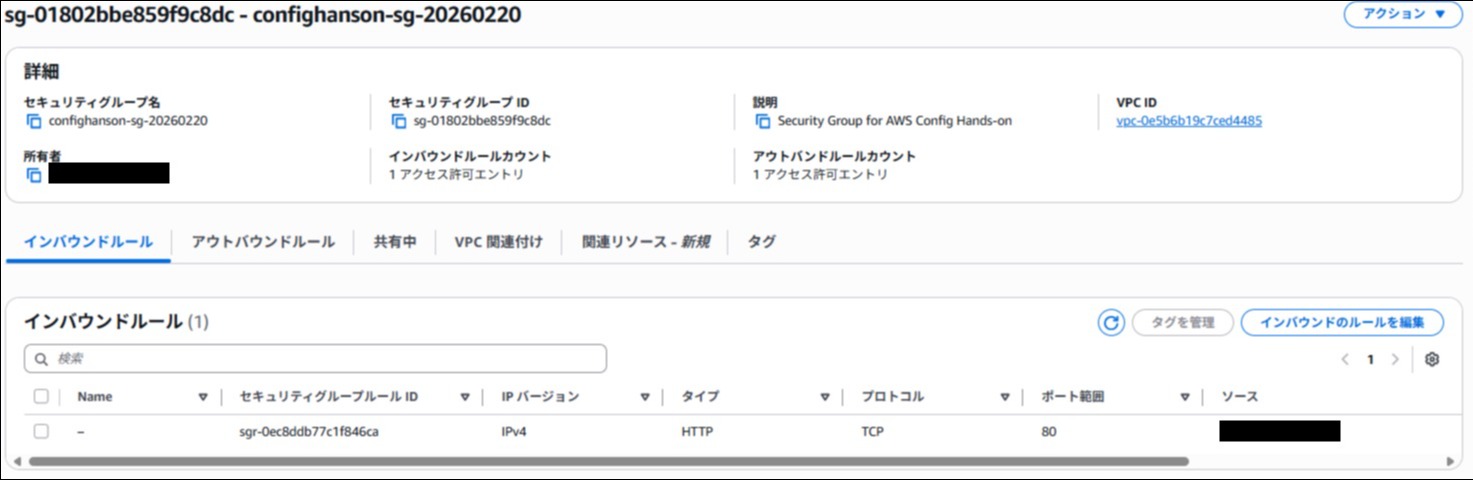Copy the security group description text
Viewport: 1473px width, 480px height.
(x=764, y=121)
